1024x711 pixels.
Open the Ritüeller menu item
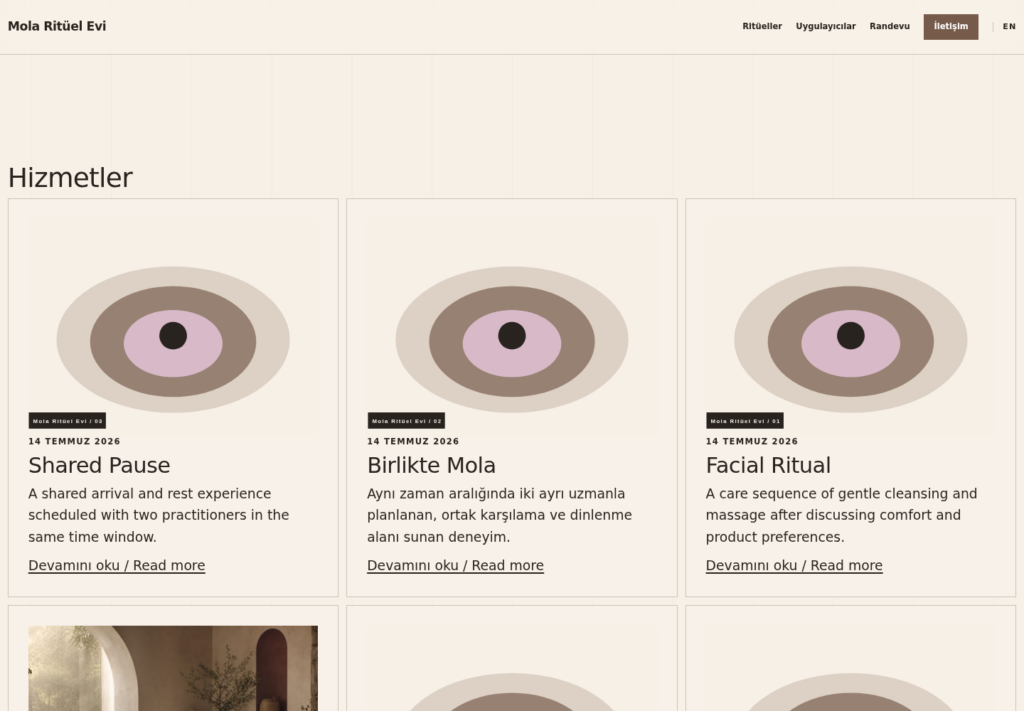point(761,26)
